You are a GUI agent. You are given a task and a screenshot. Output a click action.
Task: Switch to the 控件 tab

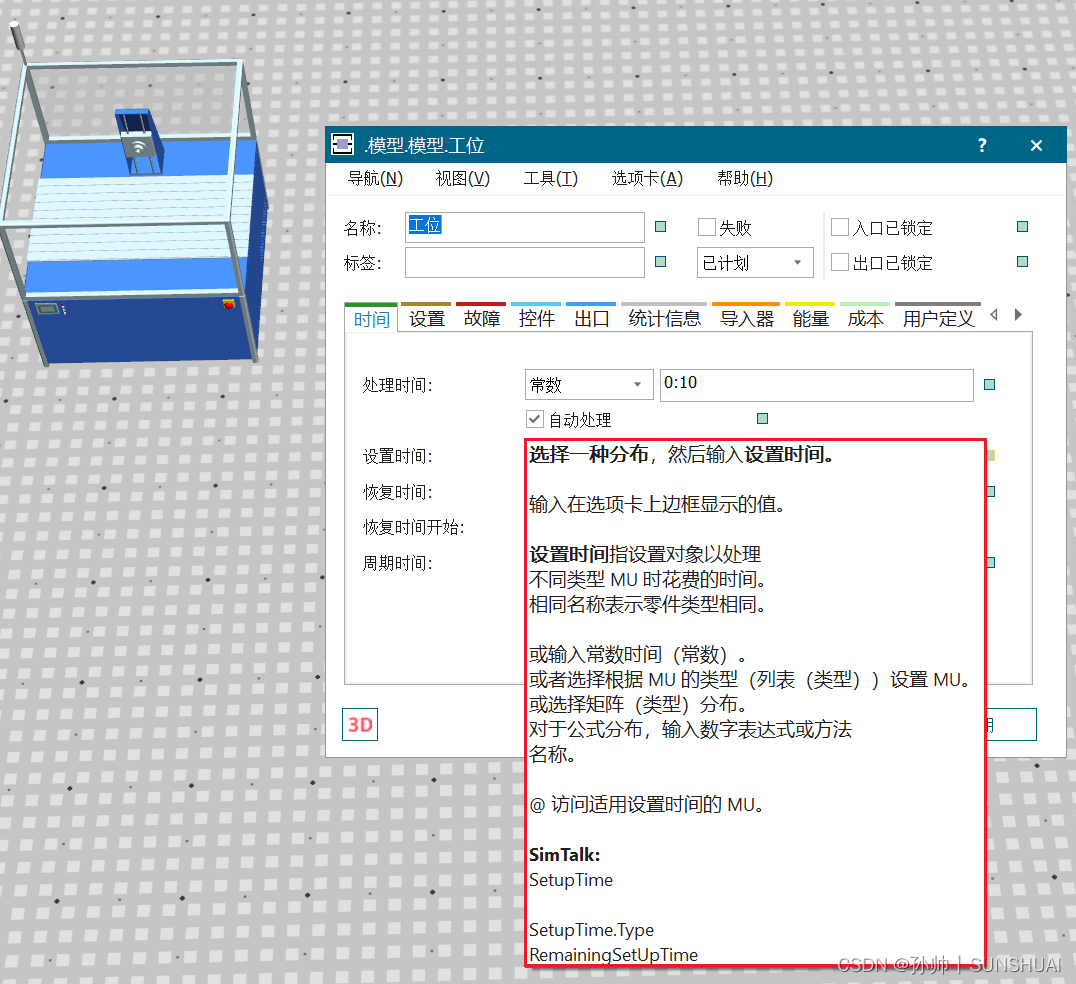click(536, 318)
